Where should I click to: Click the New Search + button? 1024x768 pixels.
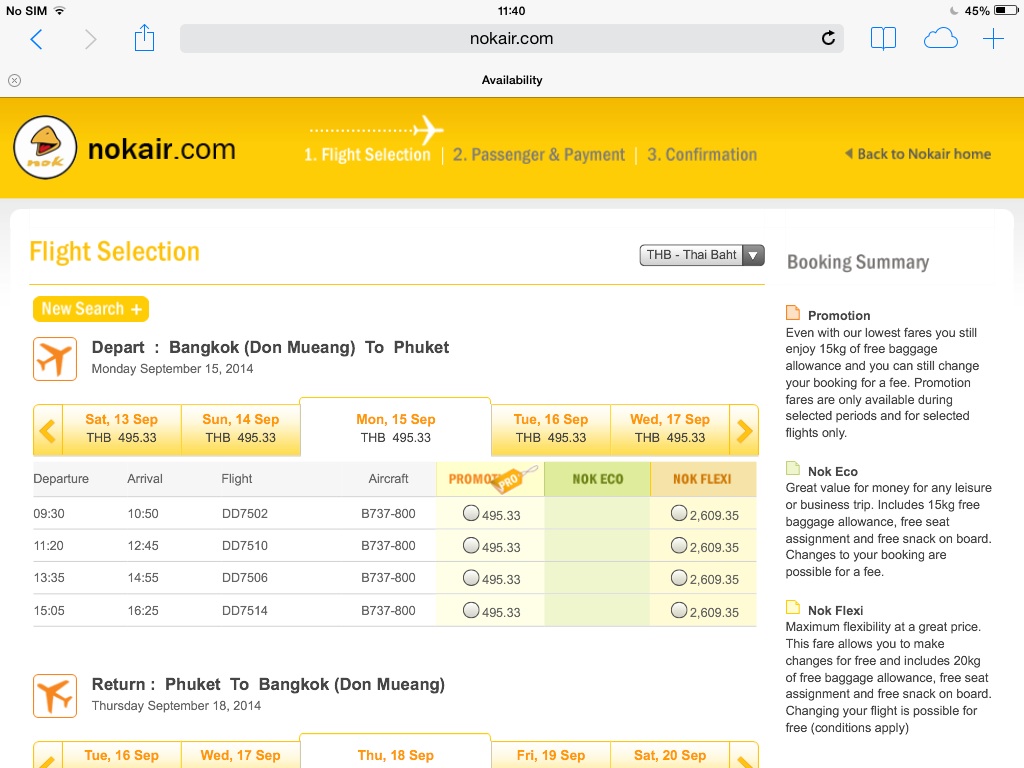(91, 309)
